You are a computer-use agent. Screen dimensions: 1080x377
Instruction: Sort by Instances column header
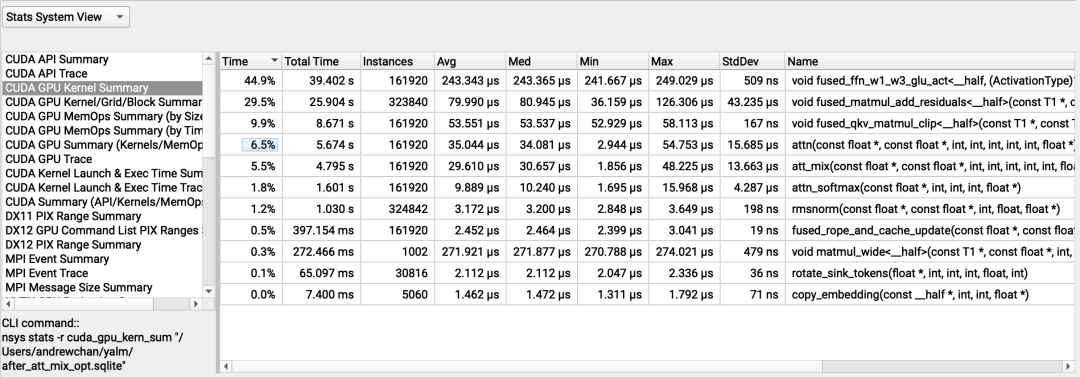pyautogui.click(x=397, y=61)
